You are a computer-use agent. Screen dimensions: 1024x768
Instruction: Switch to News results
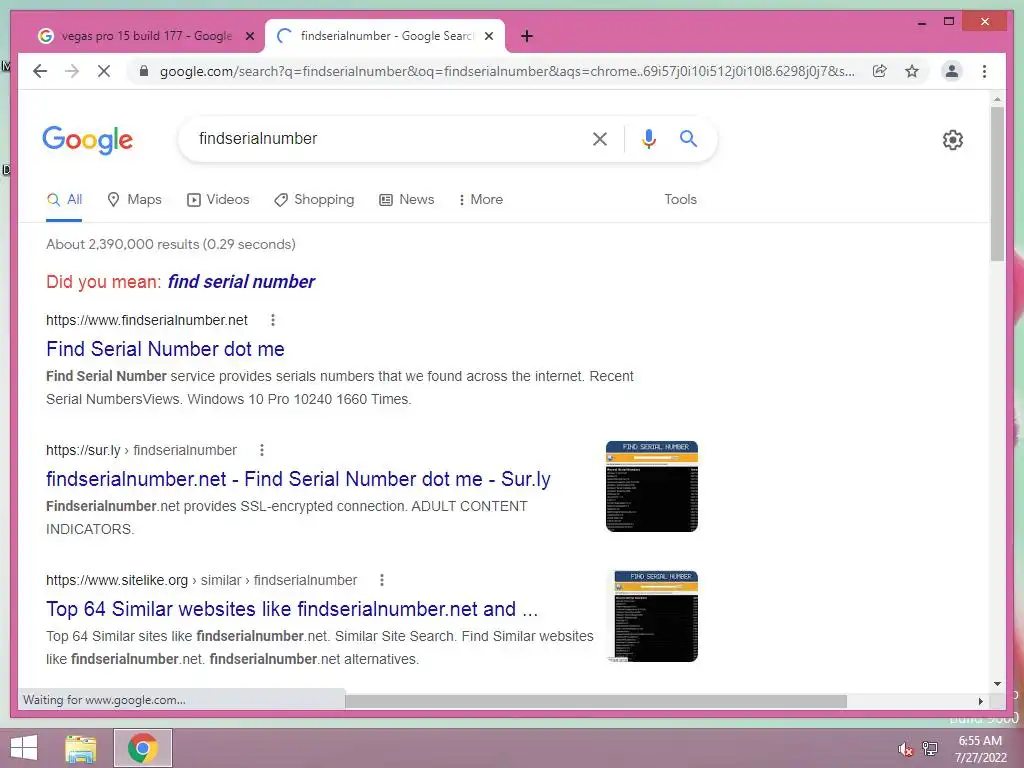tap(407, 199)
